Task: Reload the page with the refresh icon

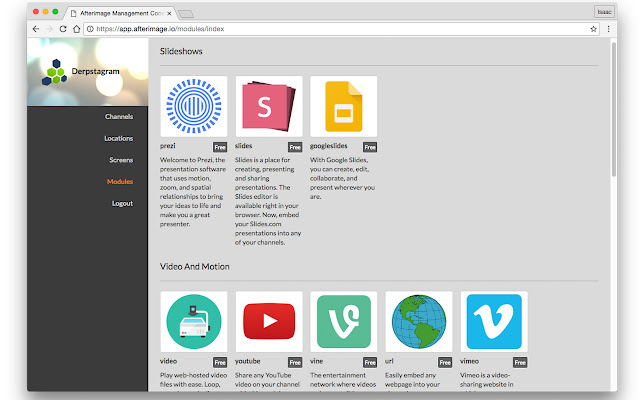Action: [63, 29]
